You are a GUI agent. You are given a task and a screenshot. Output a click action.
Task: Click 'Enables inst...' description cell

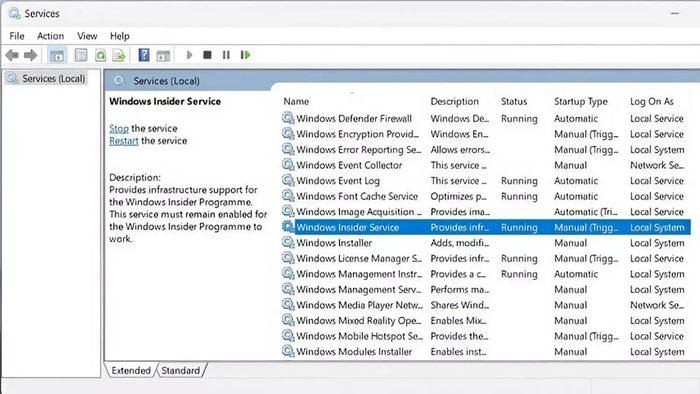pyautogui.click(x=458, y=352)
